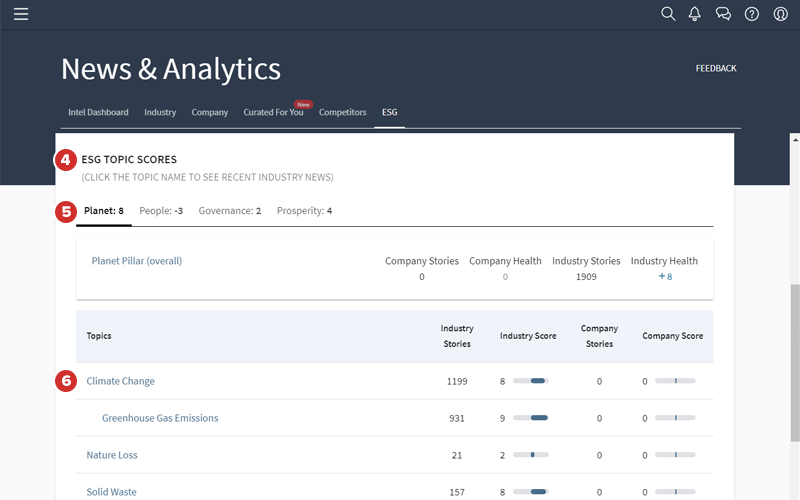
Task: Select the Company tab
Action: pyautogui.click(x=210, y=113)
